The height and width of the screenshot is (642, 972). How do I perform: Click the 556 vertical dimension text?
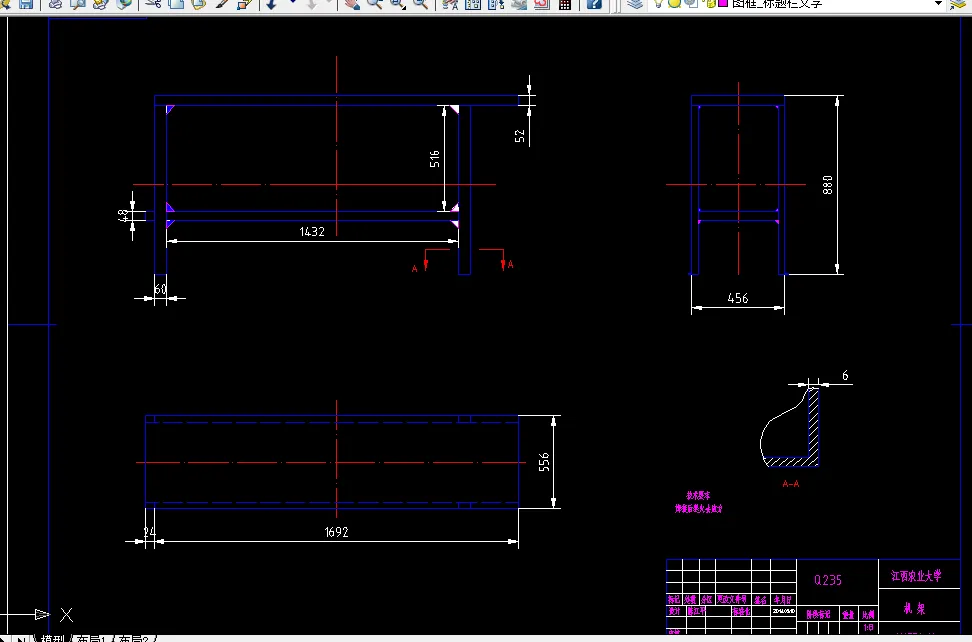[544, 462]
